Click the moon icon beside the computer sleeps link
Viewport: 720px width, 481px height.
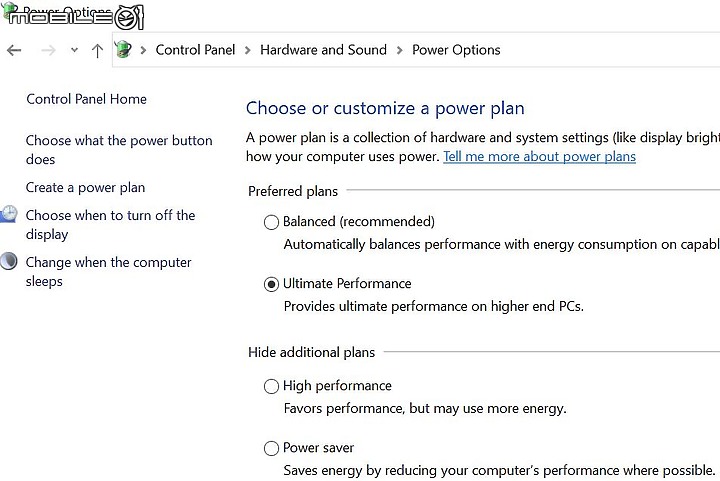coord(9,262)
